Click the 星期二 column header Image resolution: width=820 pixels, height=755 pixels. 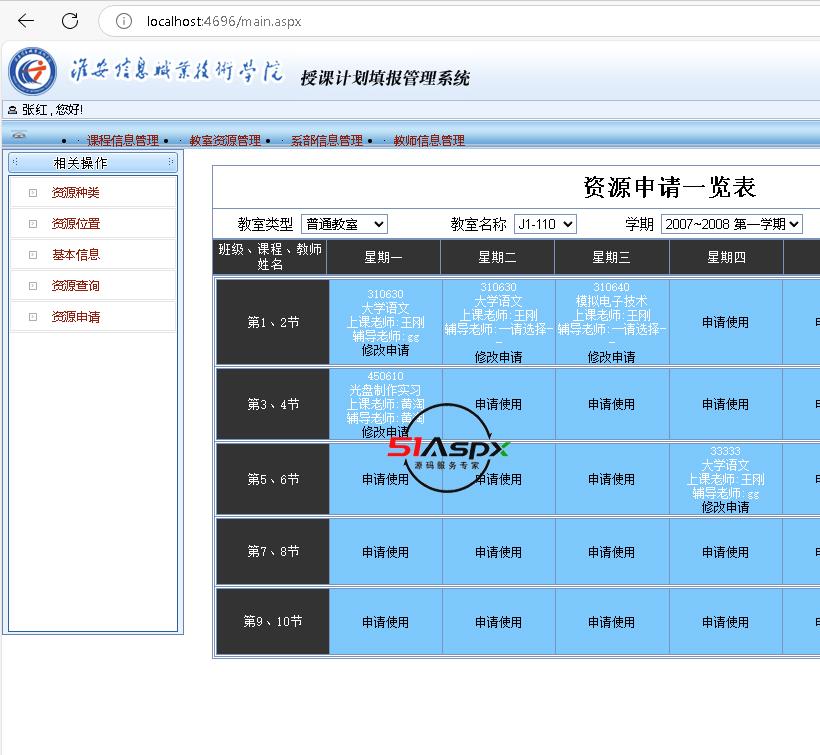(x=497, y=257)
